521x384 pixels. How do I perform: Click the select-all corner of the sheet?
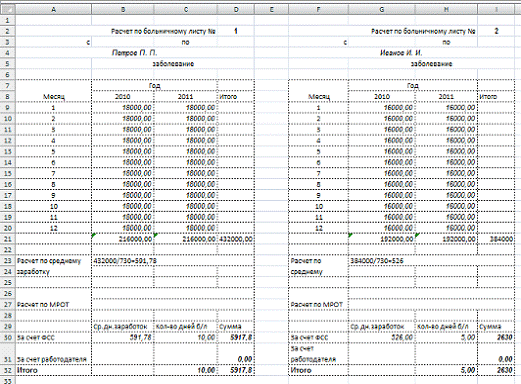click(x=8, y=10)
